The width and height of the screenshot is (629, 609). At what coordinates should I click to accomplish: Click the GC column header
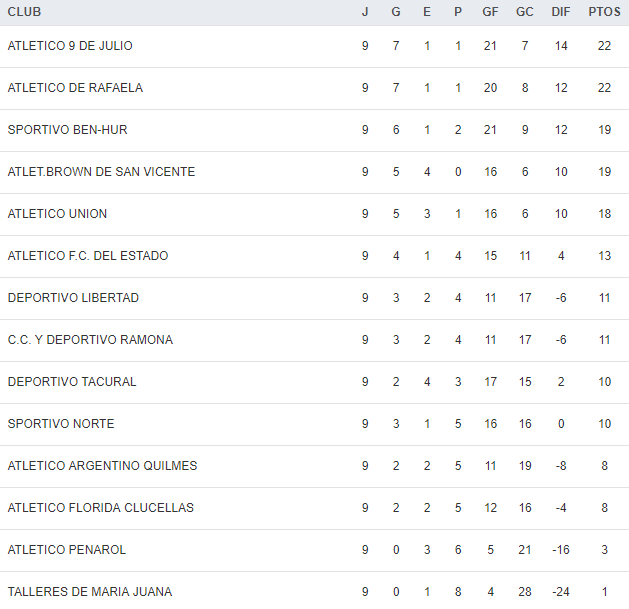(525, 12)
